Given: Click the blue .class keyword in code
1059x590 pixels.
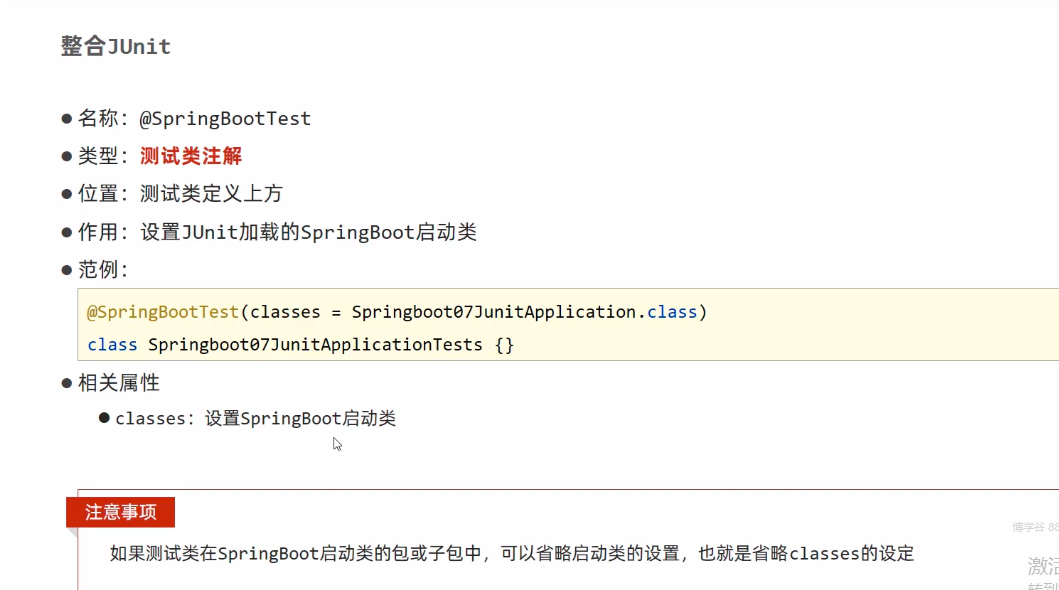Looking at the screenshot, I should point(670,312).
